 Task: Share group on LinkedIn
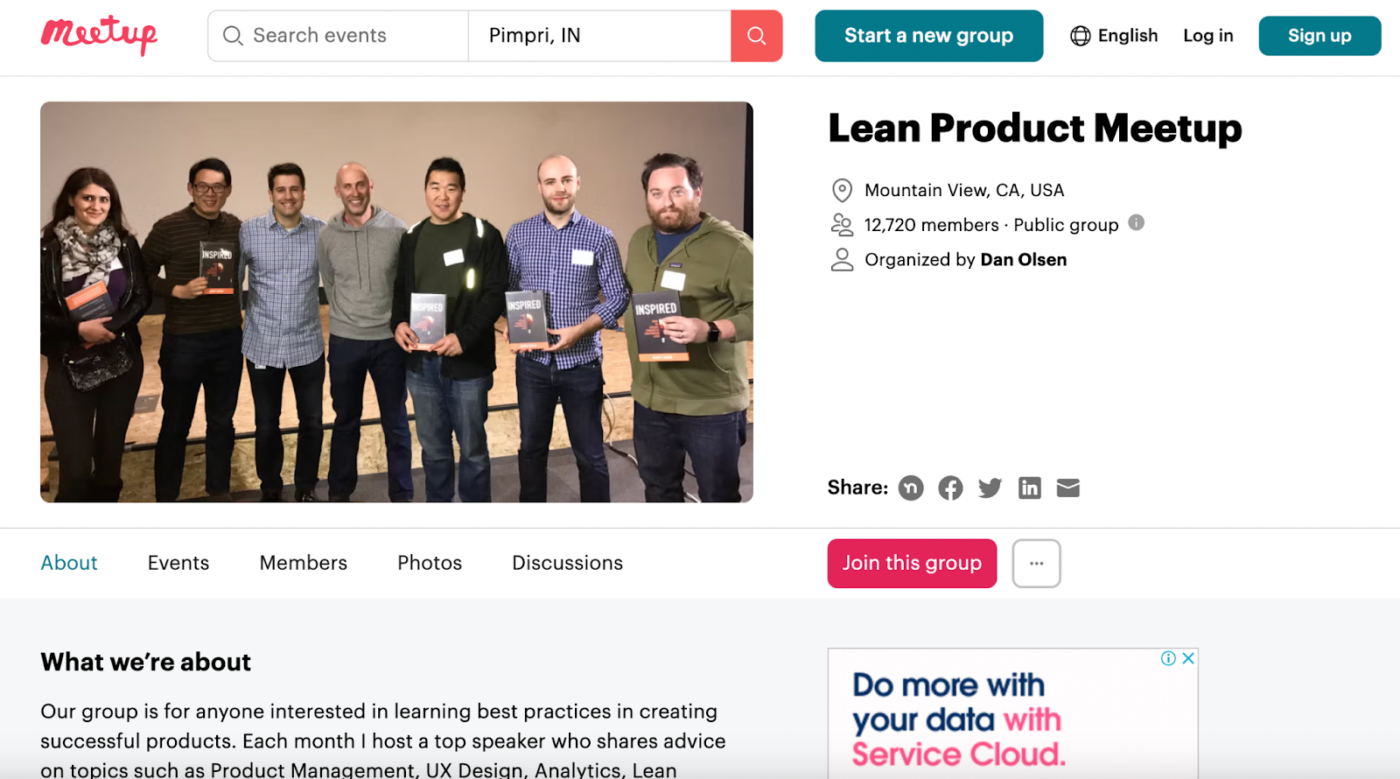[1029, 488]
